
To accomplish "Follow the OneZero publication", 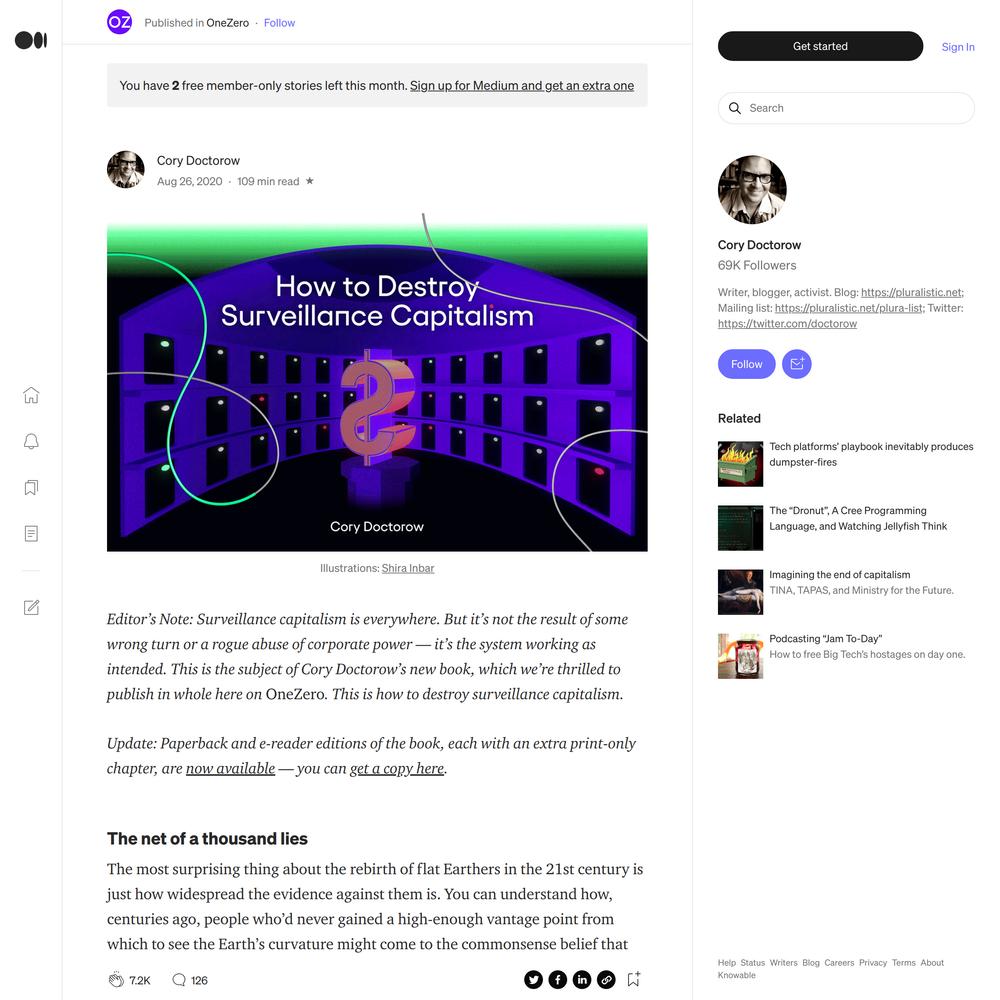I will 279,23.
